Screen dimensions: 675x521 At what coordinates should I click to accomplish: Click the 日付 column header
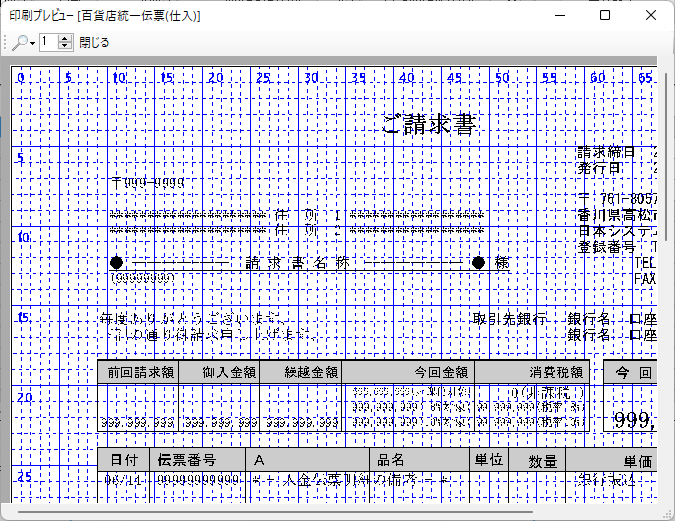coord(124,460)
